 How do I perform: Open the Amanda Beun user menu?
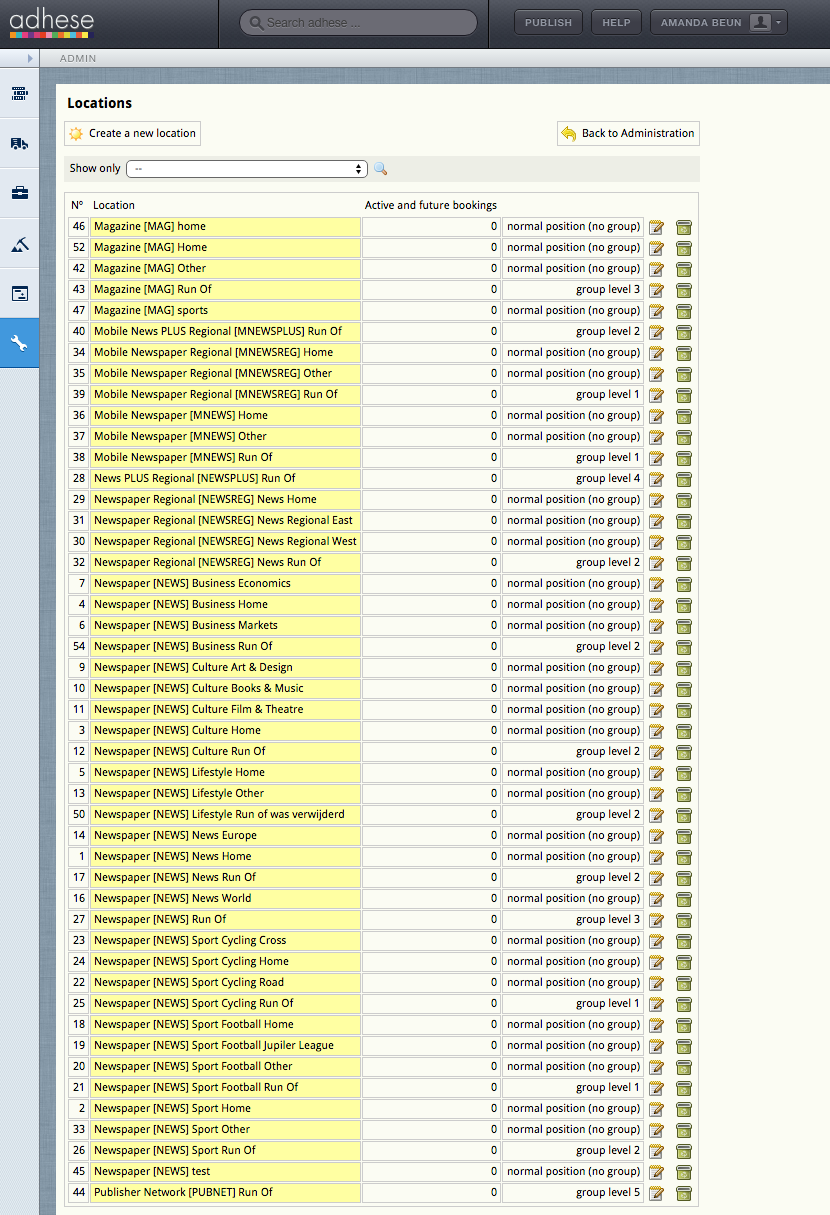[718, 23]
